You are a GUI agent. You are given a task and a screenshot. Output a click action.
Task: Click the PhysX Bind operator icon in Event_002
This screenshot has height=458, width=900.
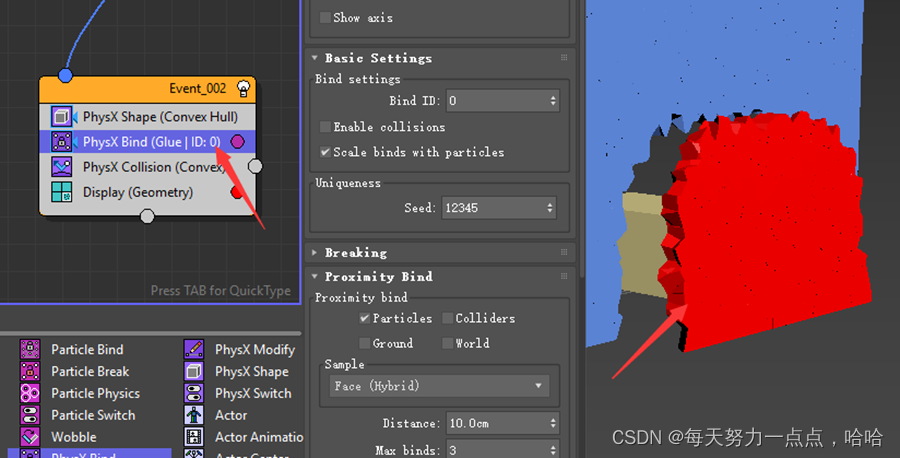pyautogui.click(x=61, y=141)
